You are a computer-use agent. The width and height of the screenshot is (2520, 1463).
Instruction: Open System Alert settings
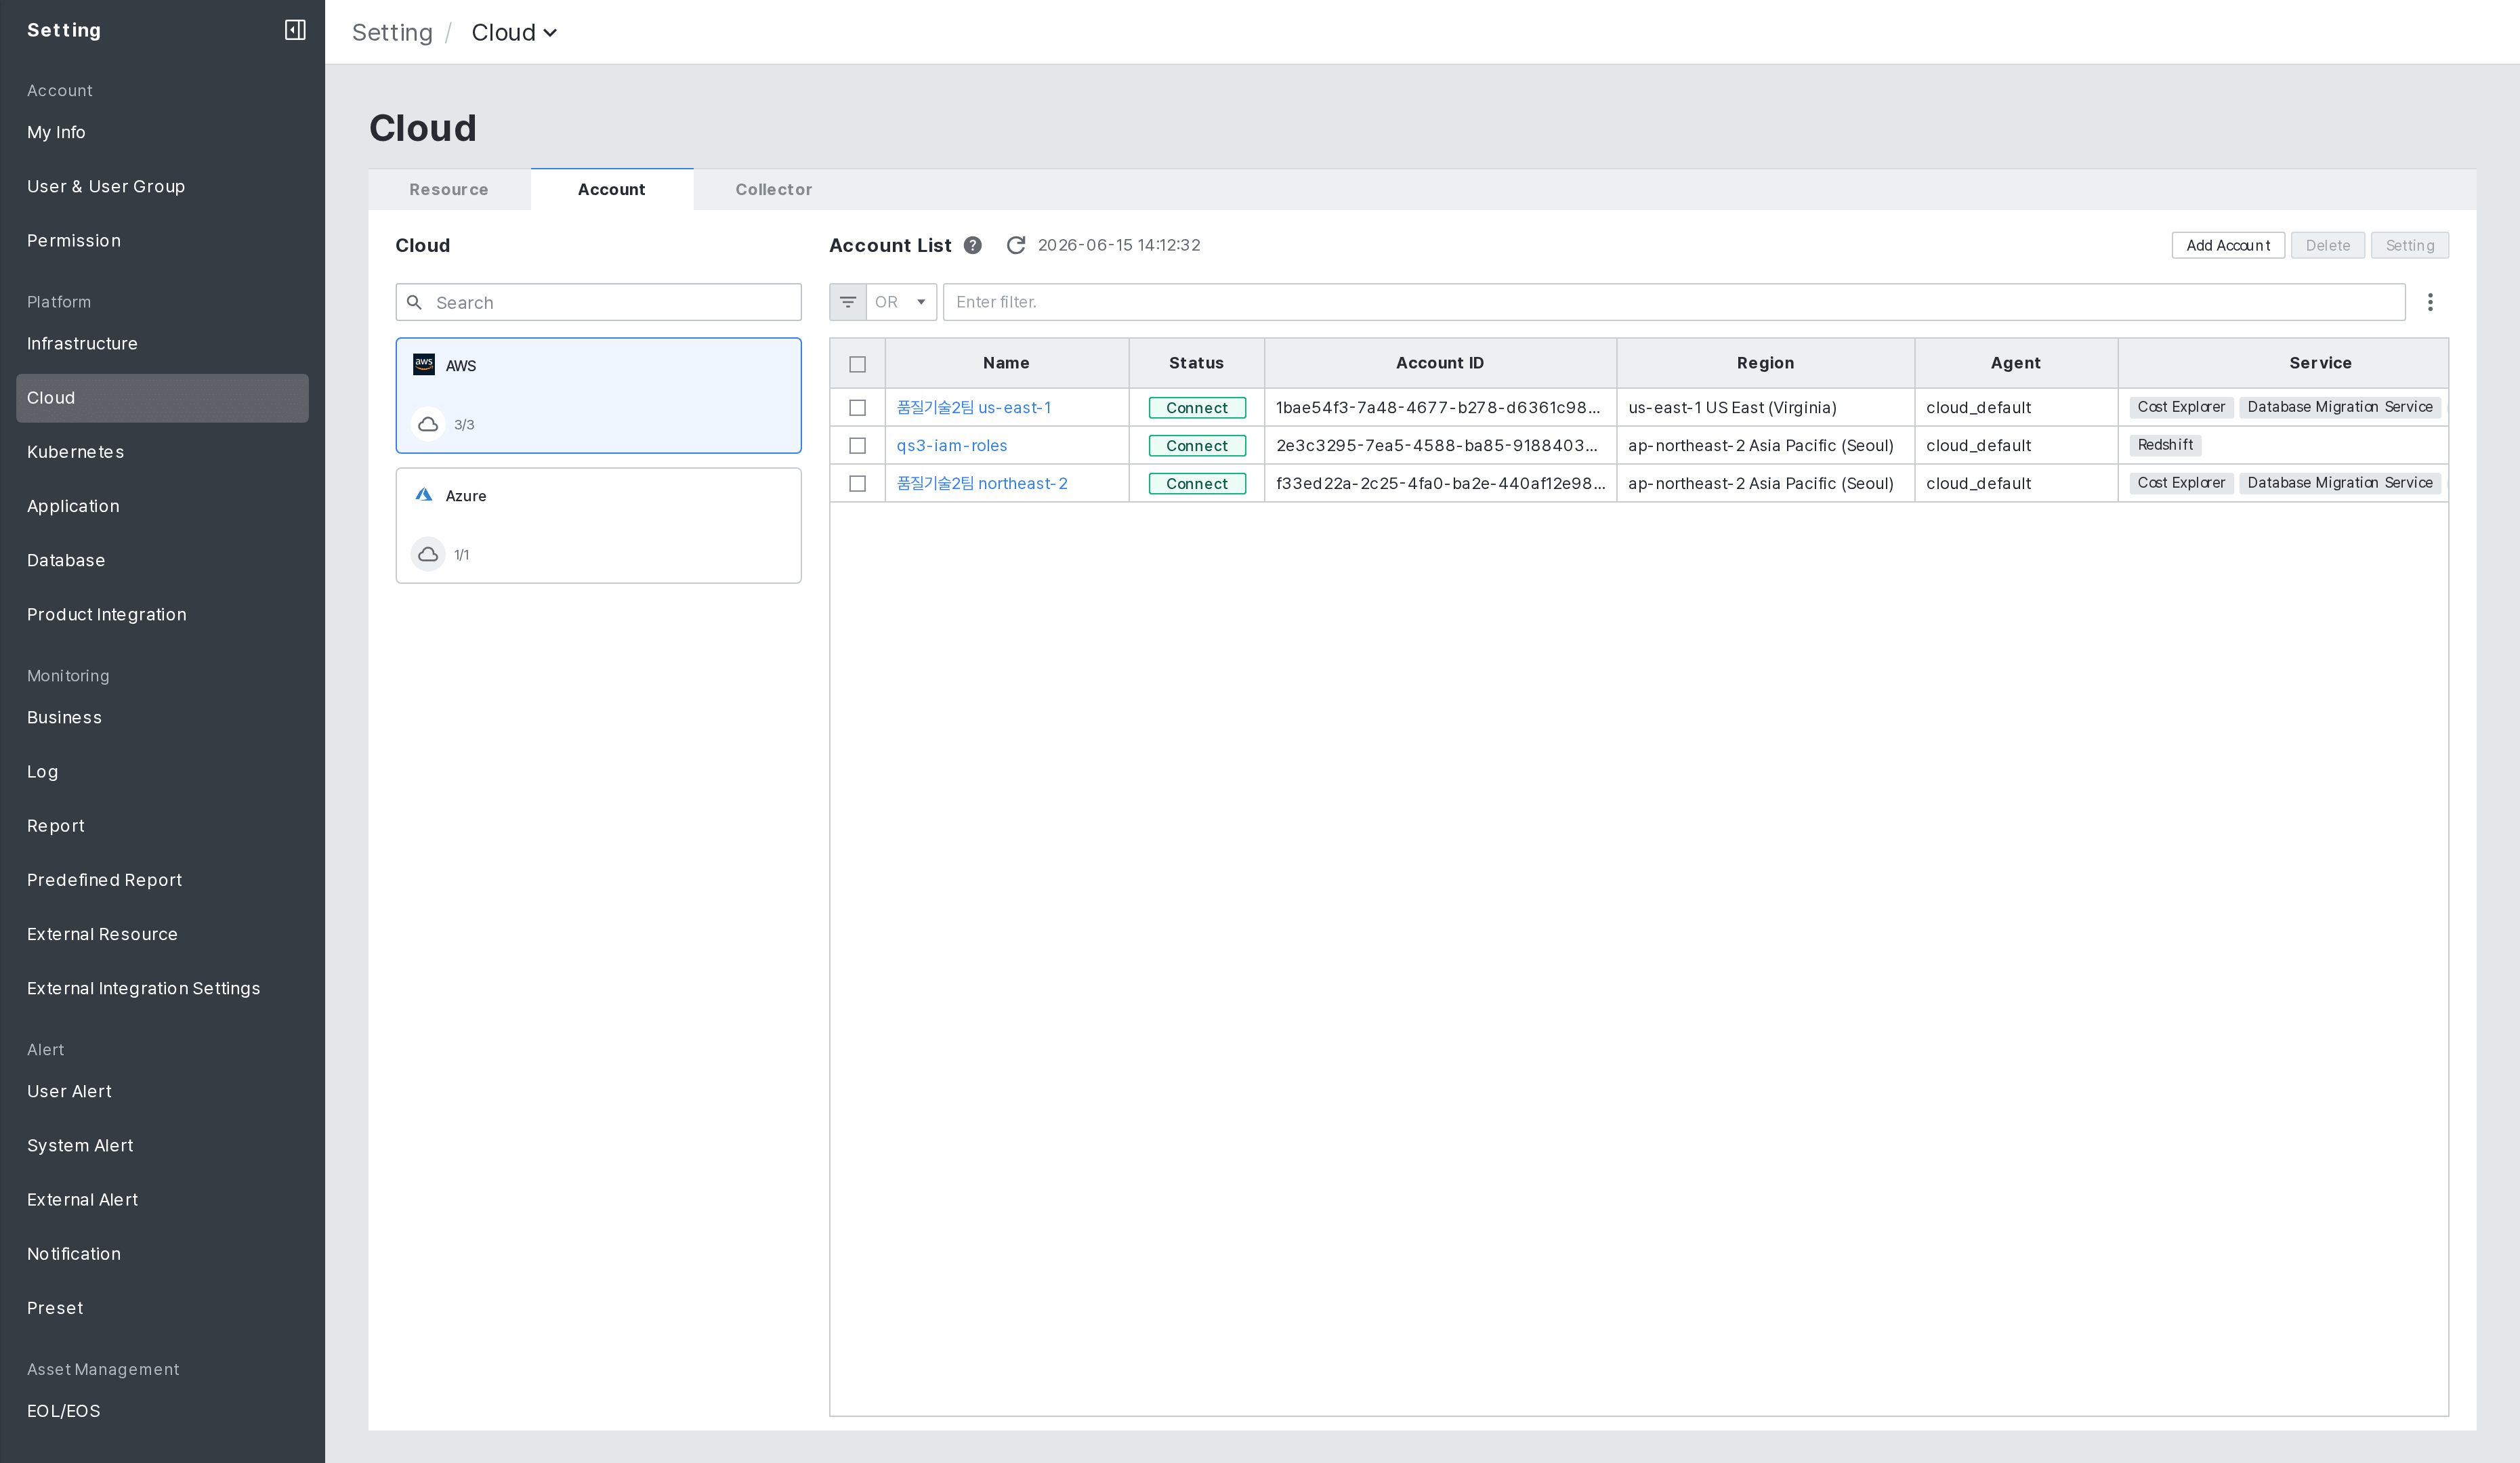[162, 1145]
